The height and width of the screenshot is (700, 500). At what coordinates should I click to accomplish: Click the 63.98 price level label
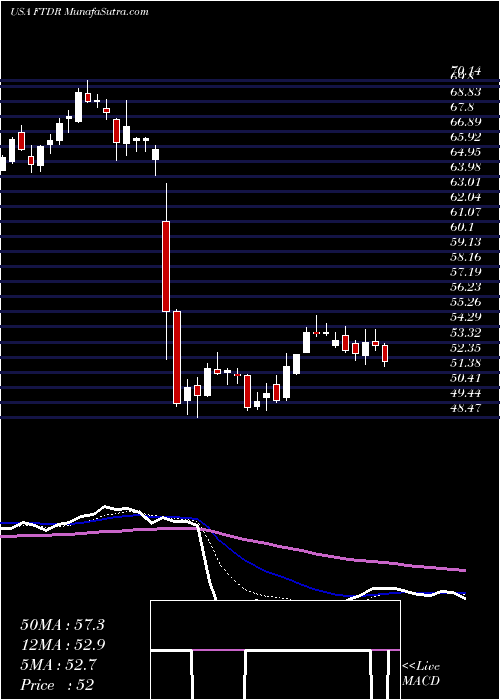pos(466,167)
